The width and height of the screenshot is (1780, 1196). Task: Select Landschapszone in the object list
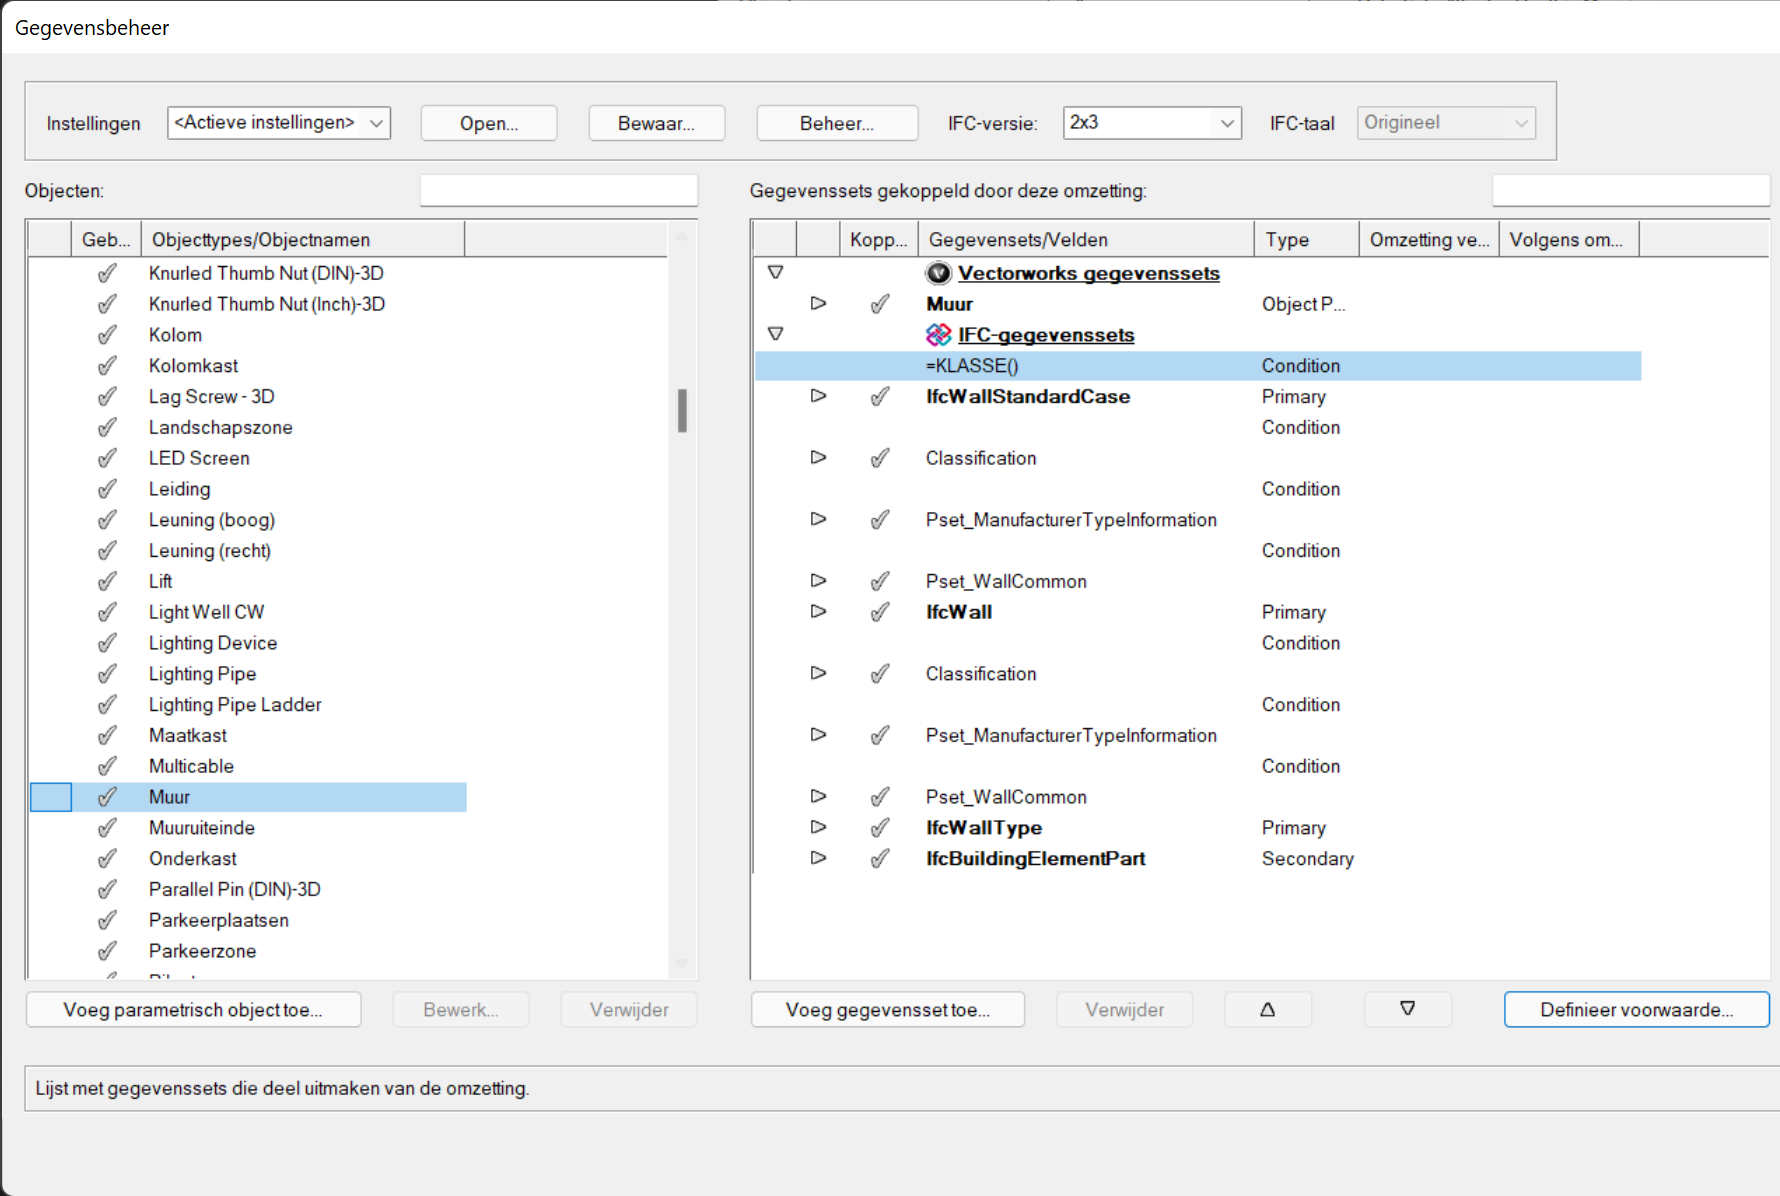pos(220,428)
